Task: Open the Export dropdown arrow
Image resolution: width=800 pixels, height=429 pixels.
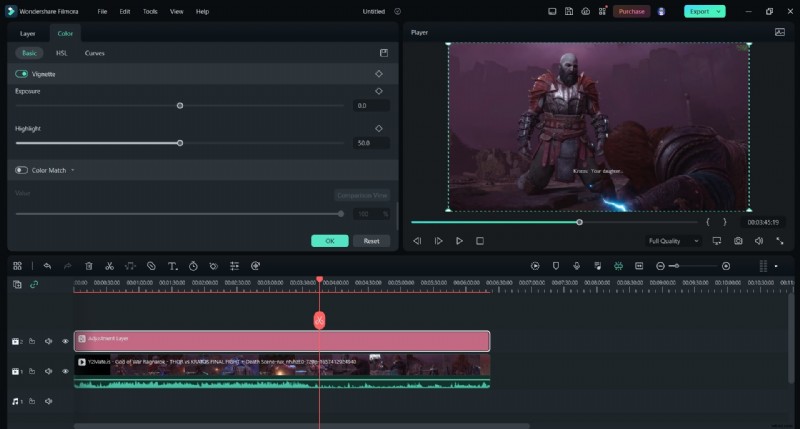Action: tap(719, 11)
